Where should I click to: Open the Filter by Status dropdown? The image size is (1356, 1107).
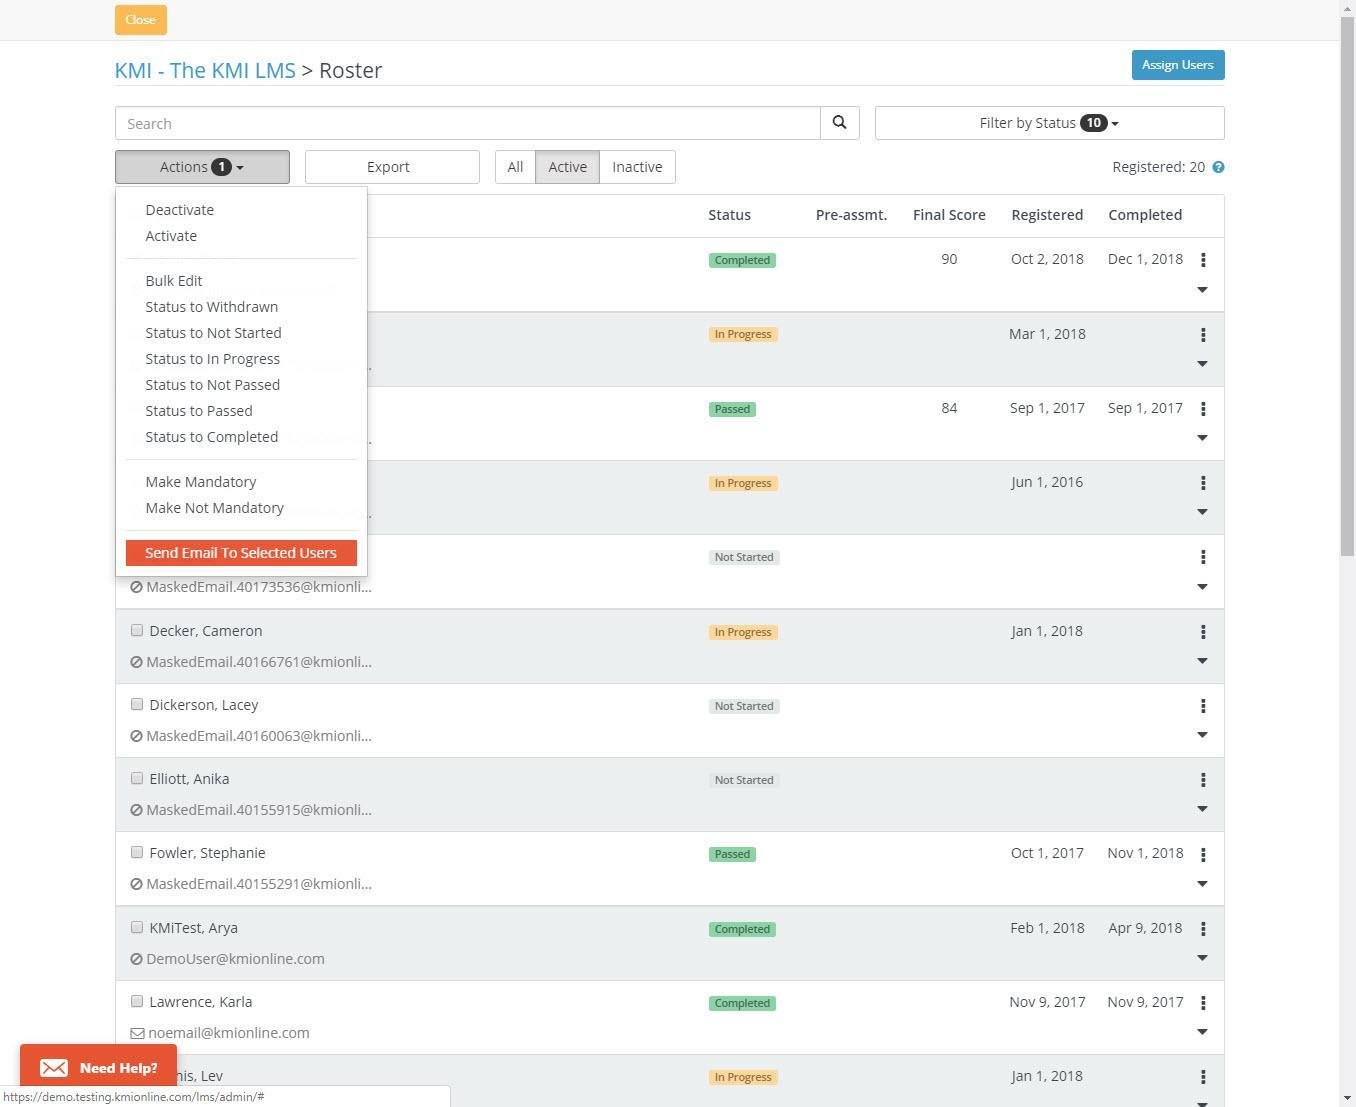1048,123
